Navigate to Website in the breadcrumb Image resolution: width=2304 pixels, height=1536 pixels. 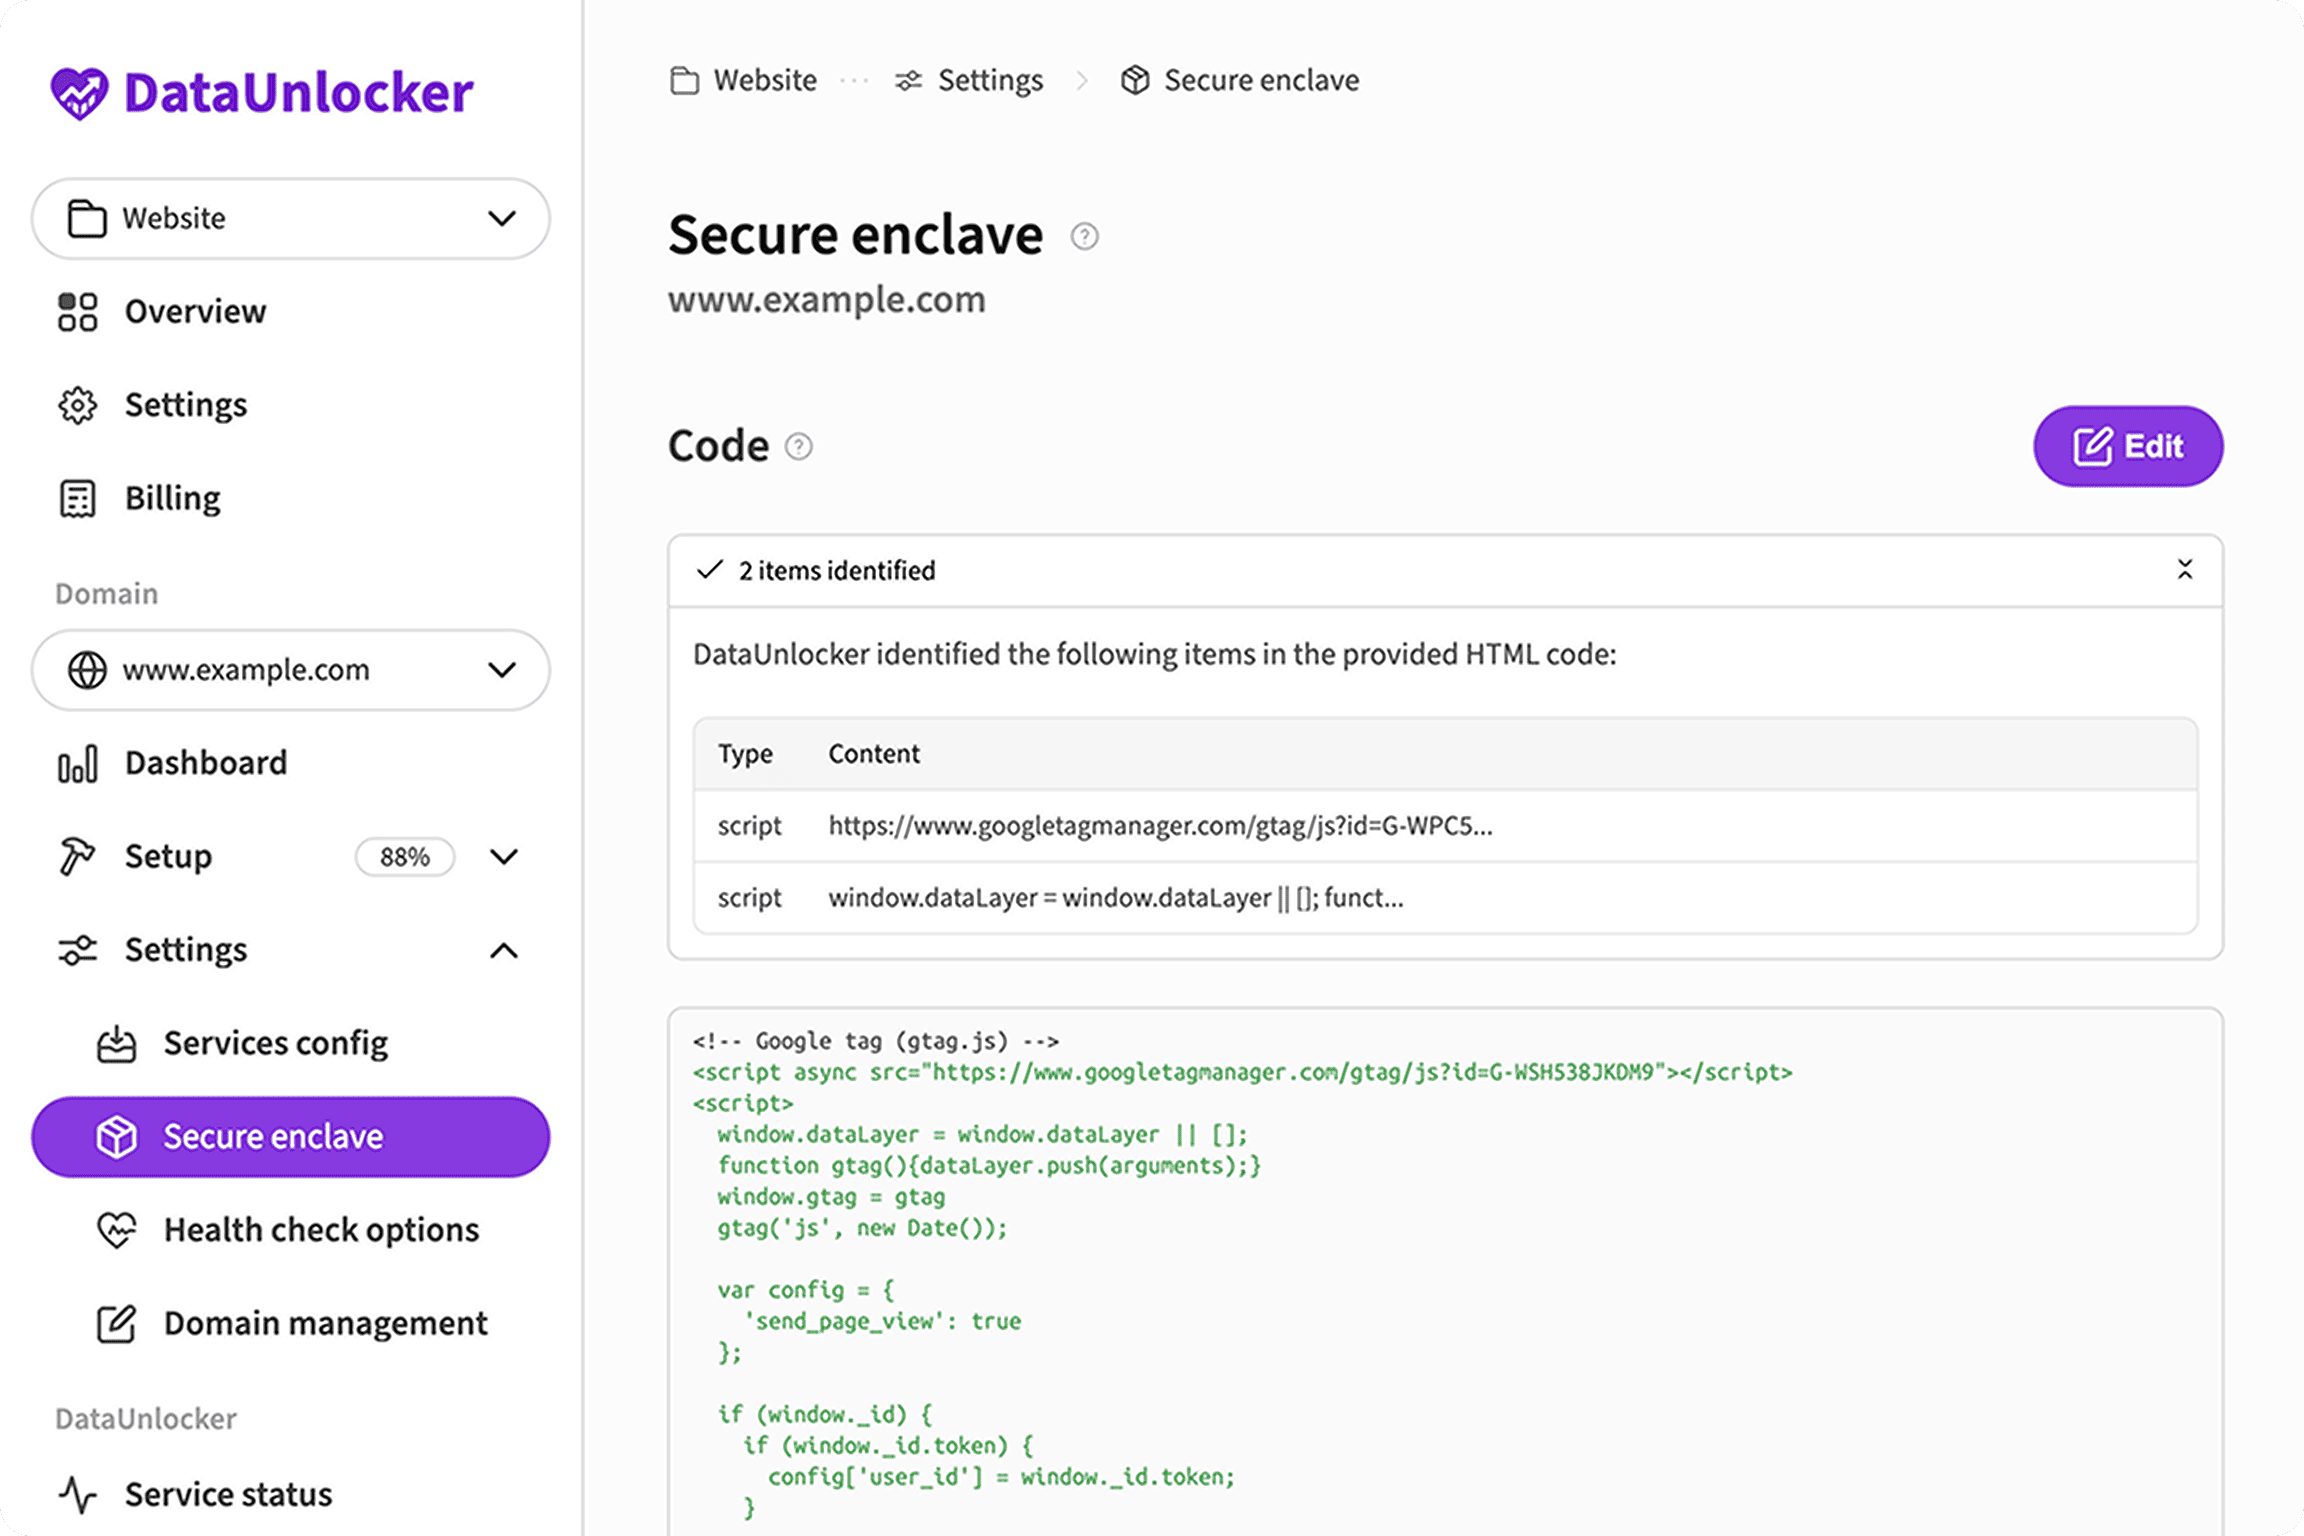point(764,80)
